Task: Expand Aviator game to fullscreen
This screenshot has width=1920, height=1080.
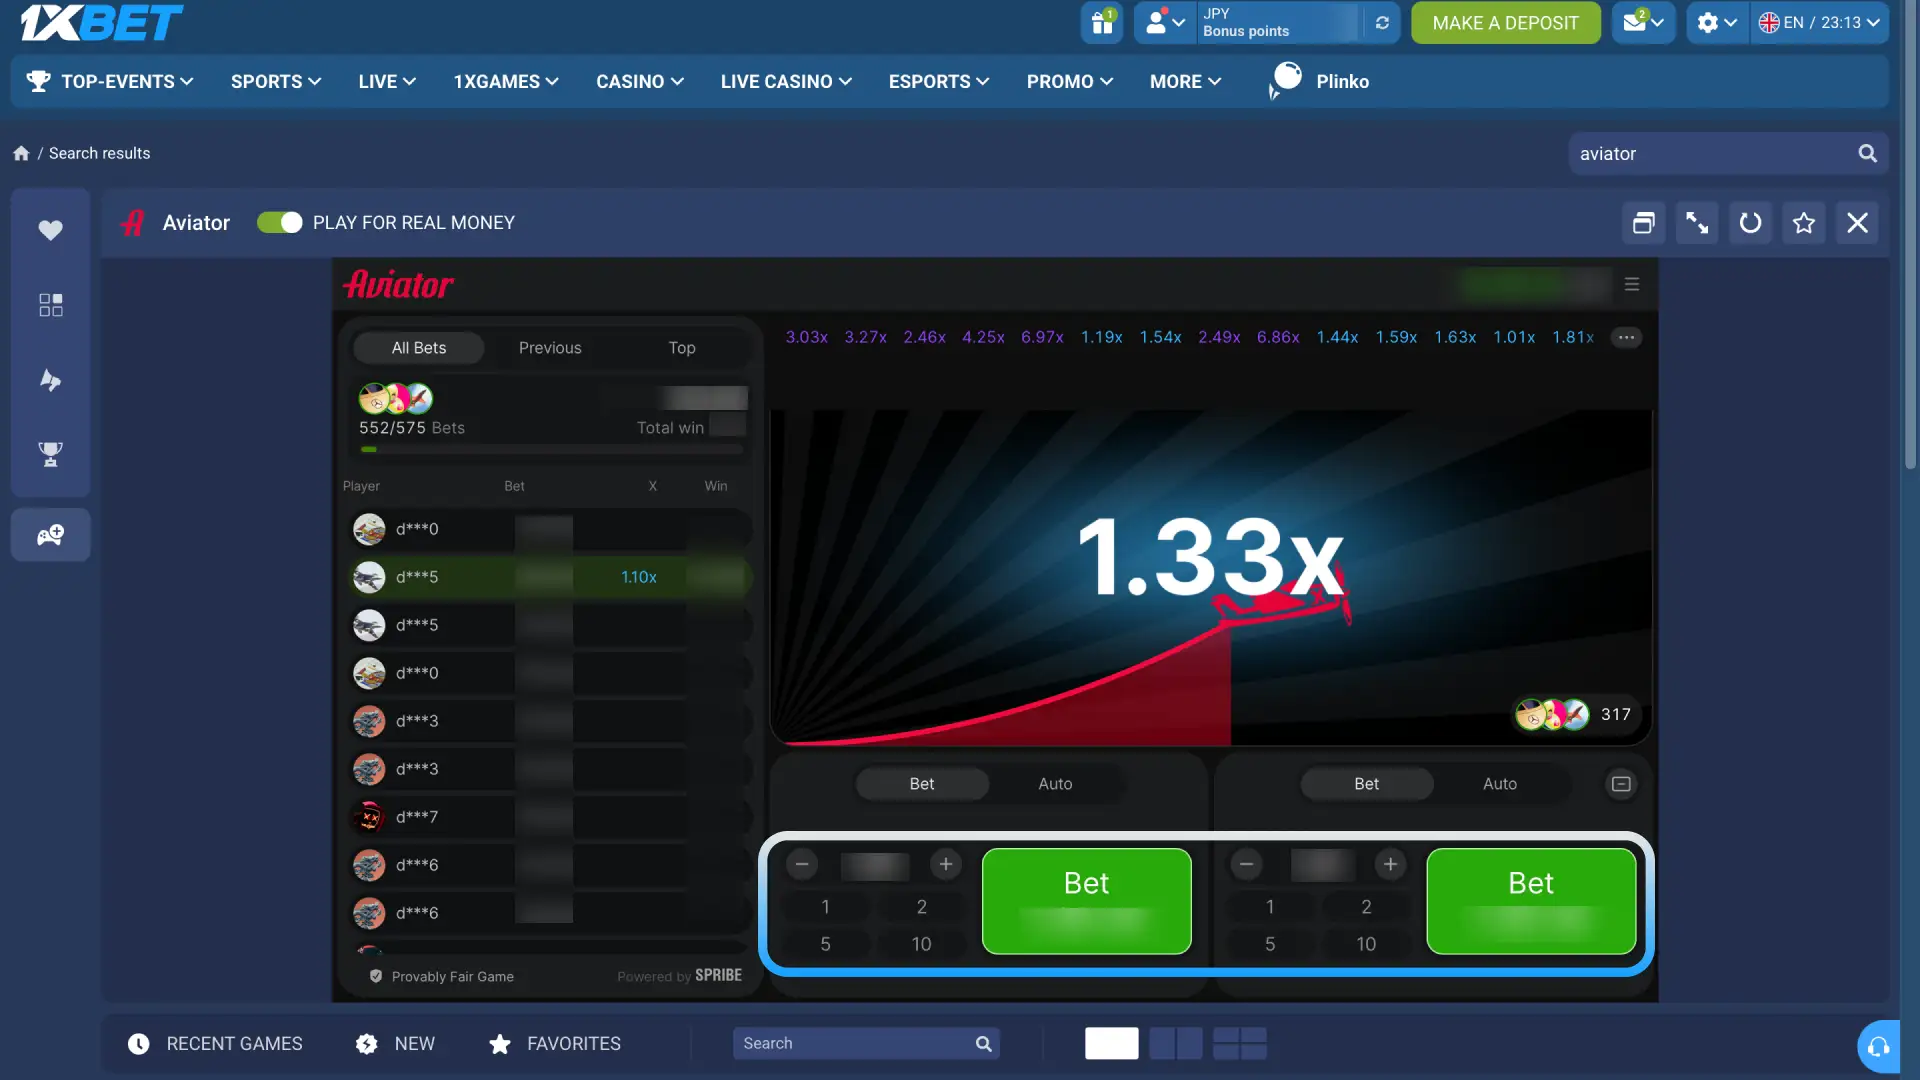Action: [1697, 223]
